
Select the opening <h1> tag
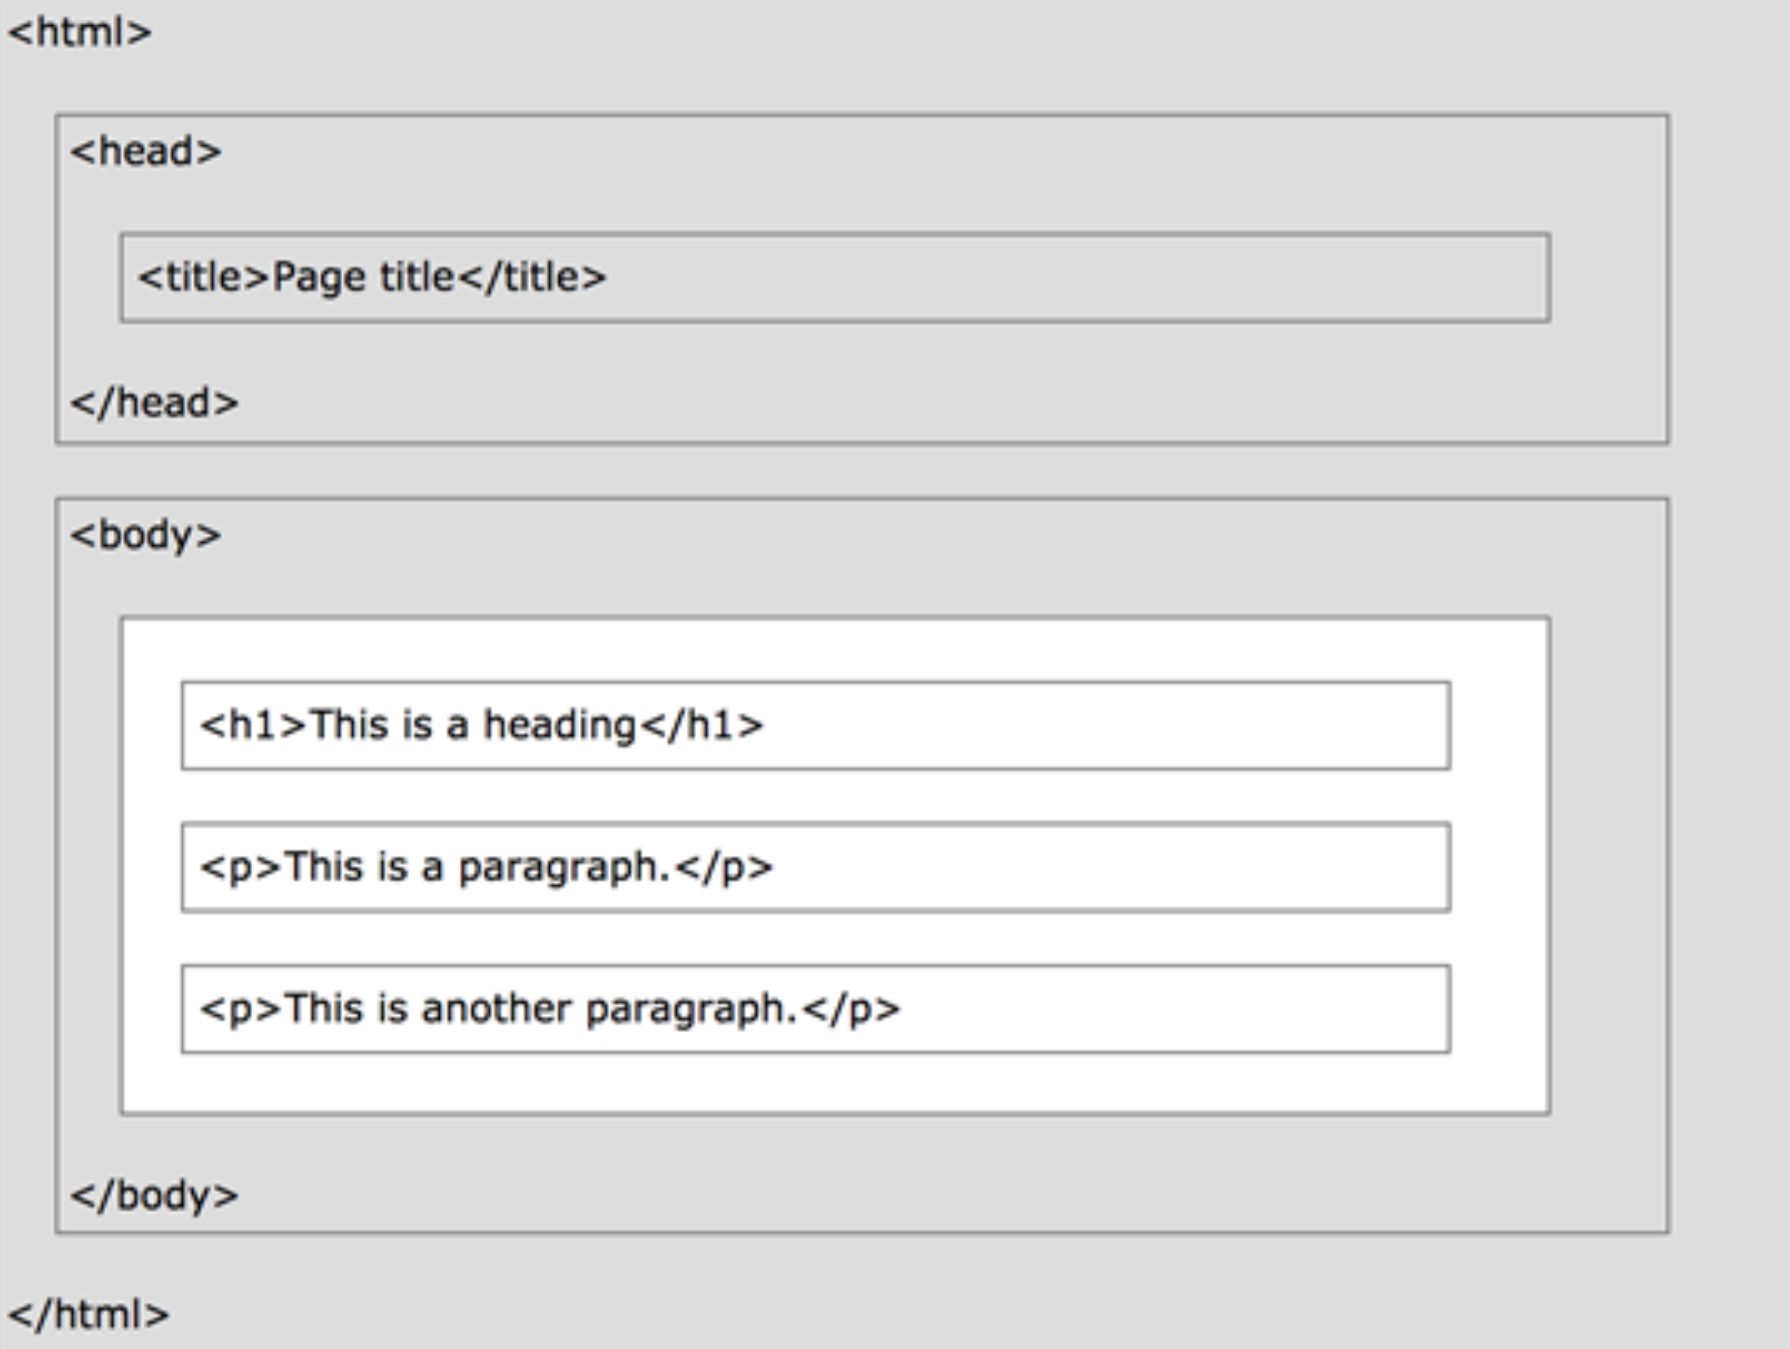coord(253,725)
